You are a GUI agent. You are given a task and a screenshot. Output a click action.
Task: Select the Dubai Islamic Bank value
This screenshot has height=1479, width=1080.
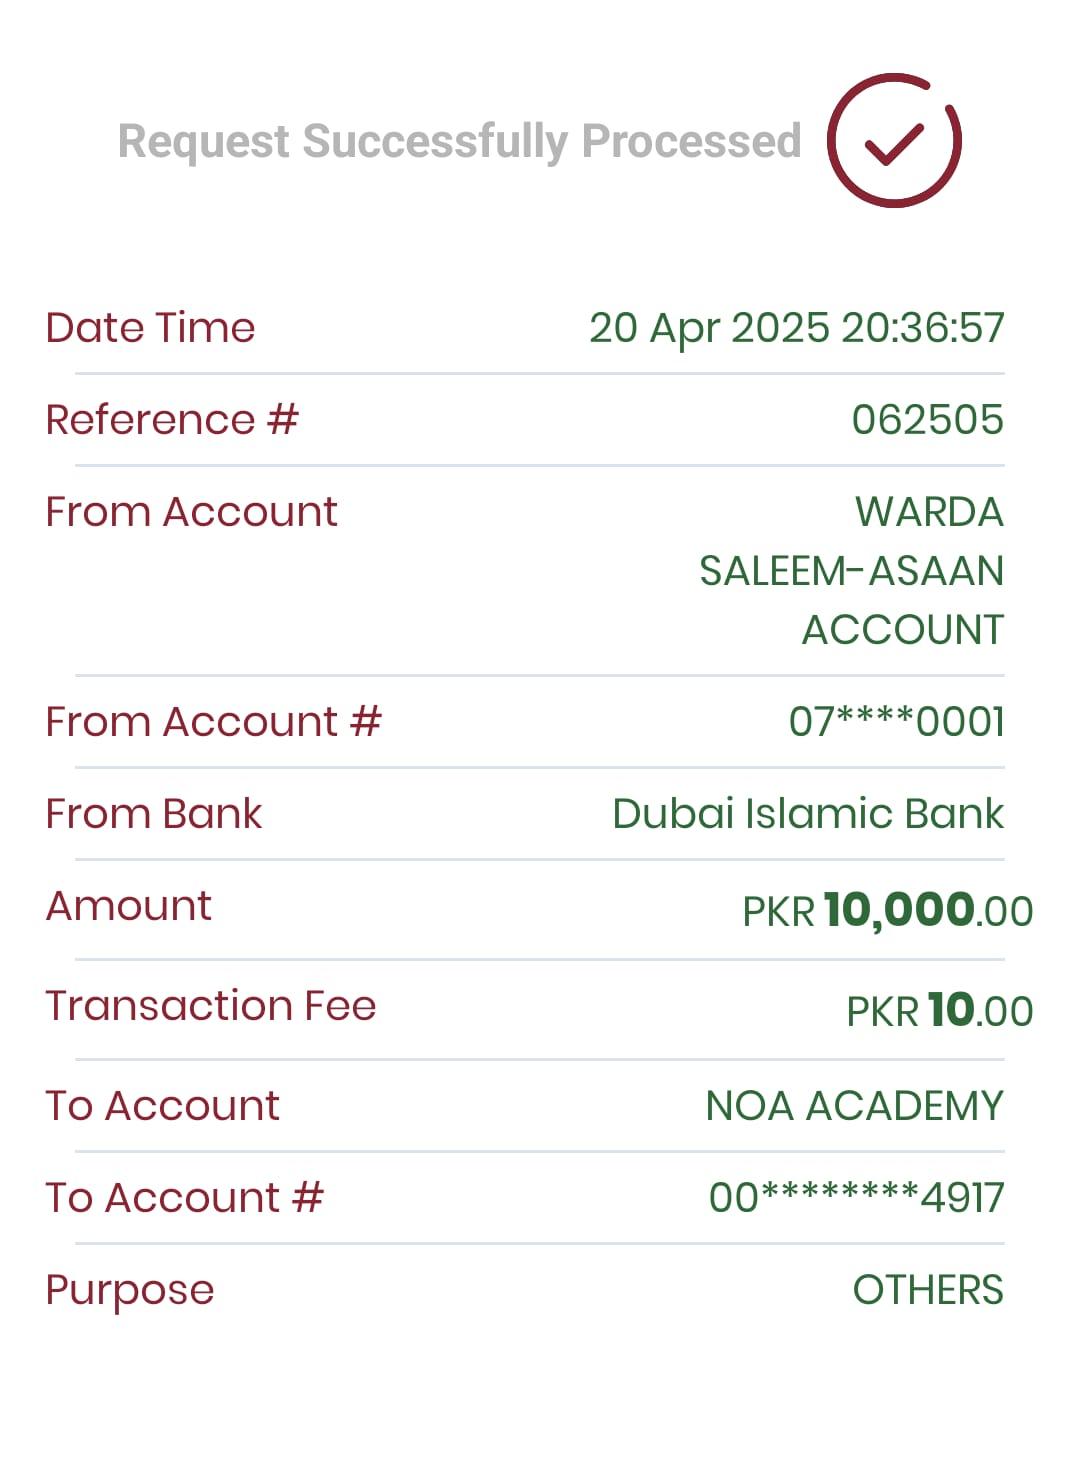(x=807, y=814)
